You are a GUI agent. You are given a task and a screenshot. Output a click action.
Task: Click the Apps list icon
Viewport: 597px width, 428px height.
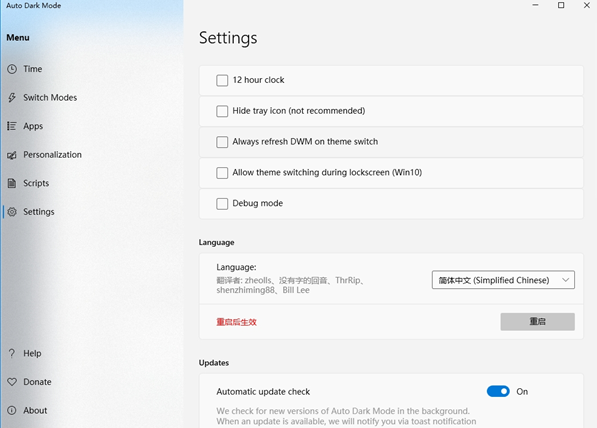click(x=12, y=126)
